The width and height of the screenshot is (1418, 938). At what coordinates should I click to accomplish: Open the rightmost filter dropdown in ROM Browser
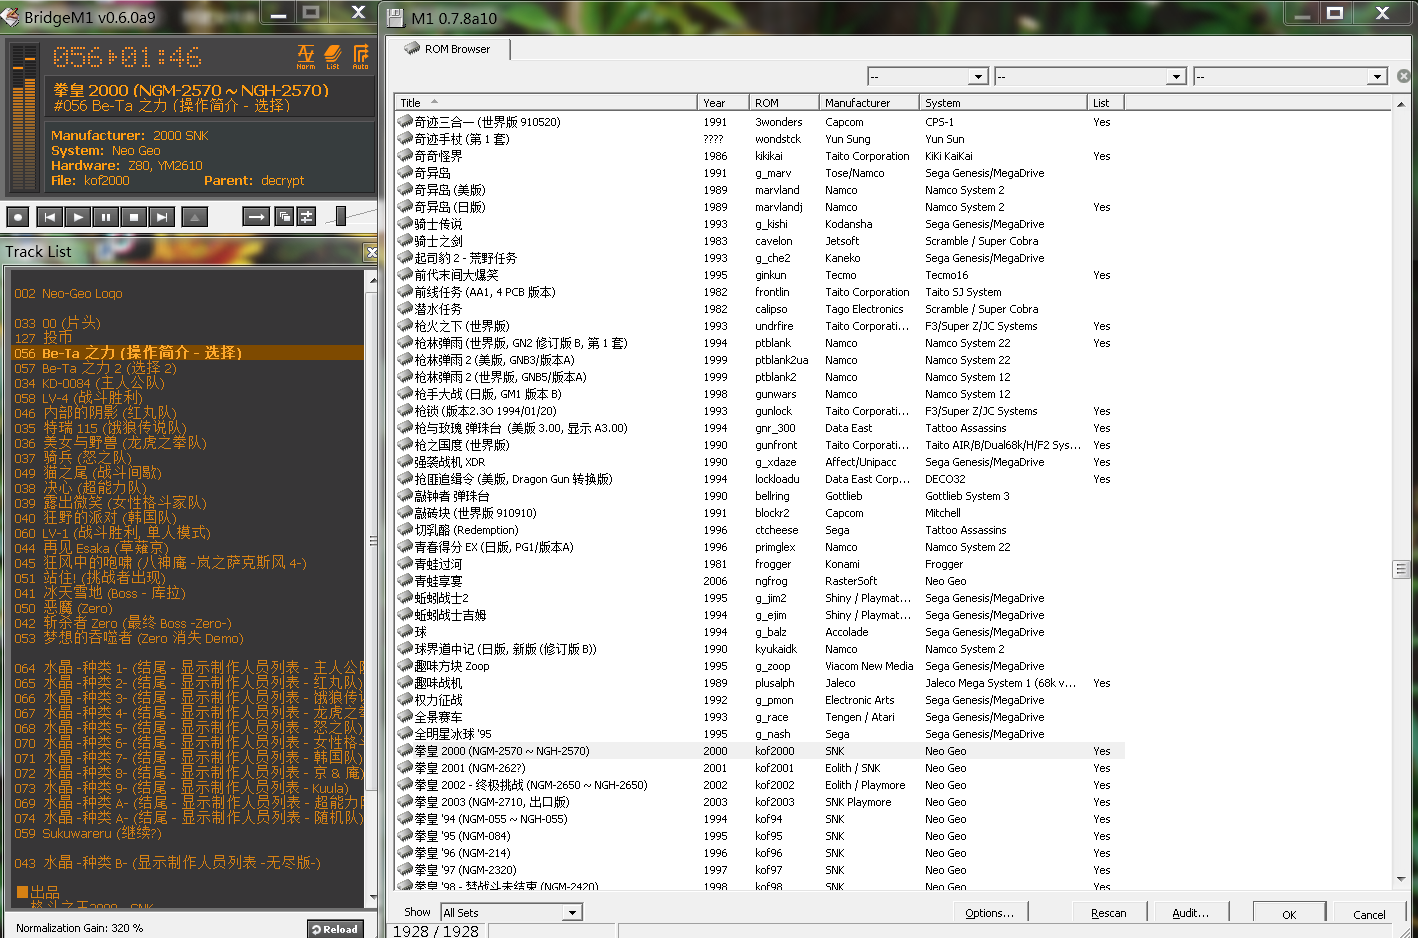click(x=1290, y=76)
